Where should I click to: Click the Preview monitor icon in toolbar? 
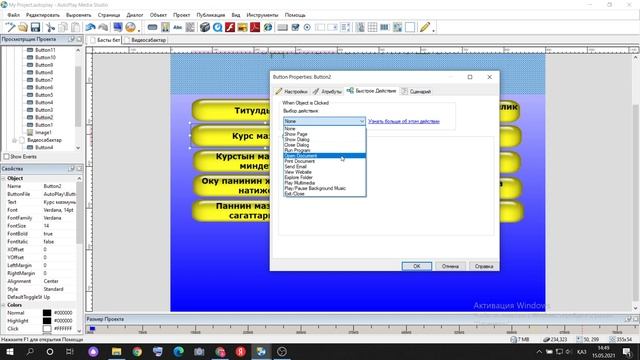click(118, 27)
